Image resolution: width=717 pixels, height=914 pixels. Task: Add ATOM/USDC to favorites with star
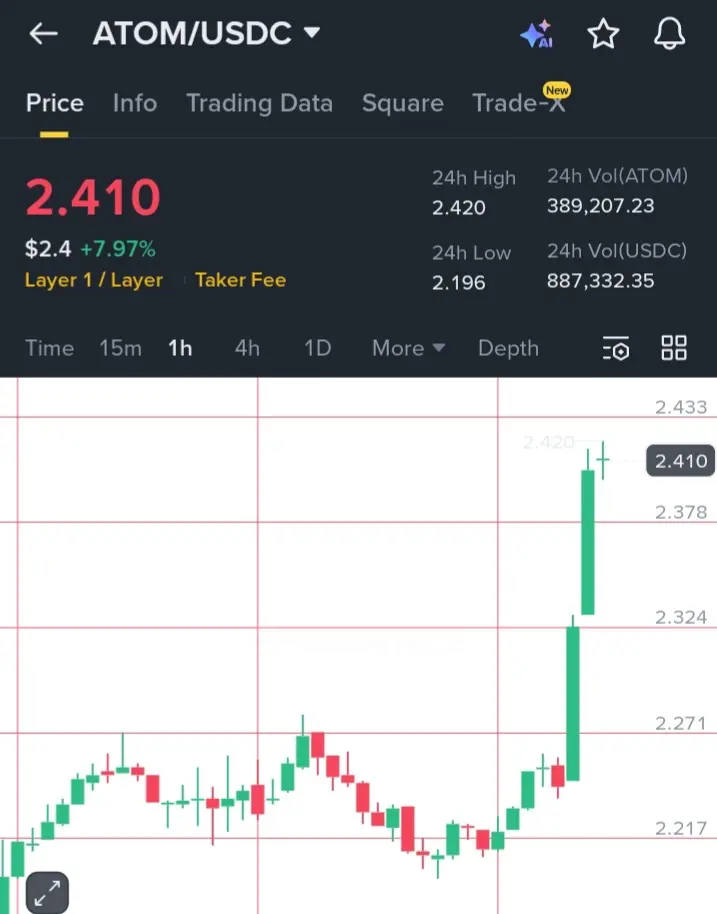coord(603,34)
